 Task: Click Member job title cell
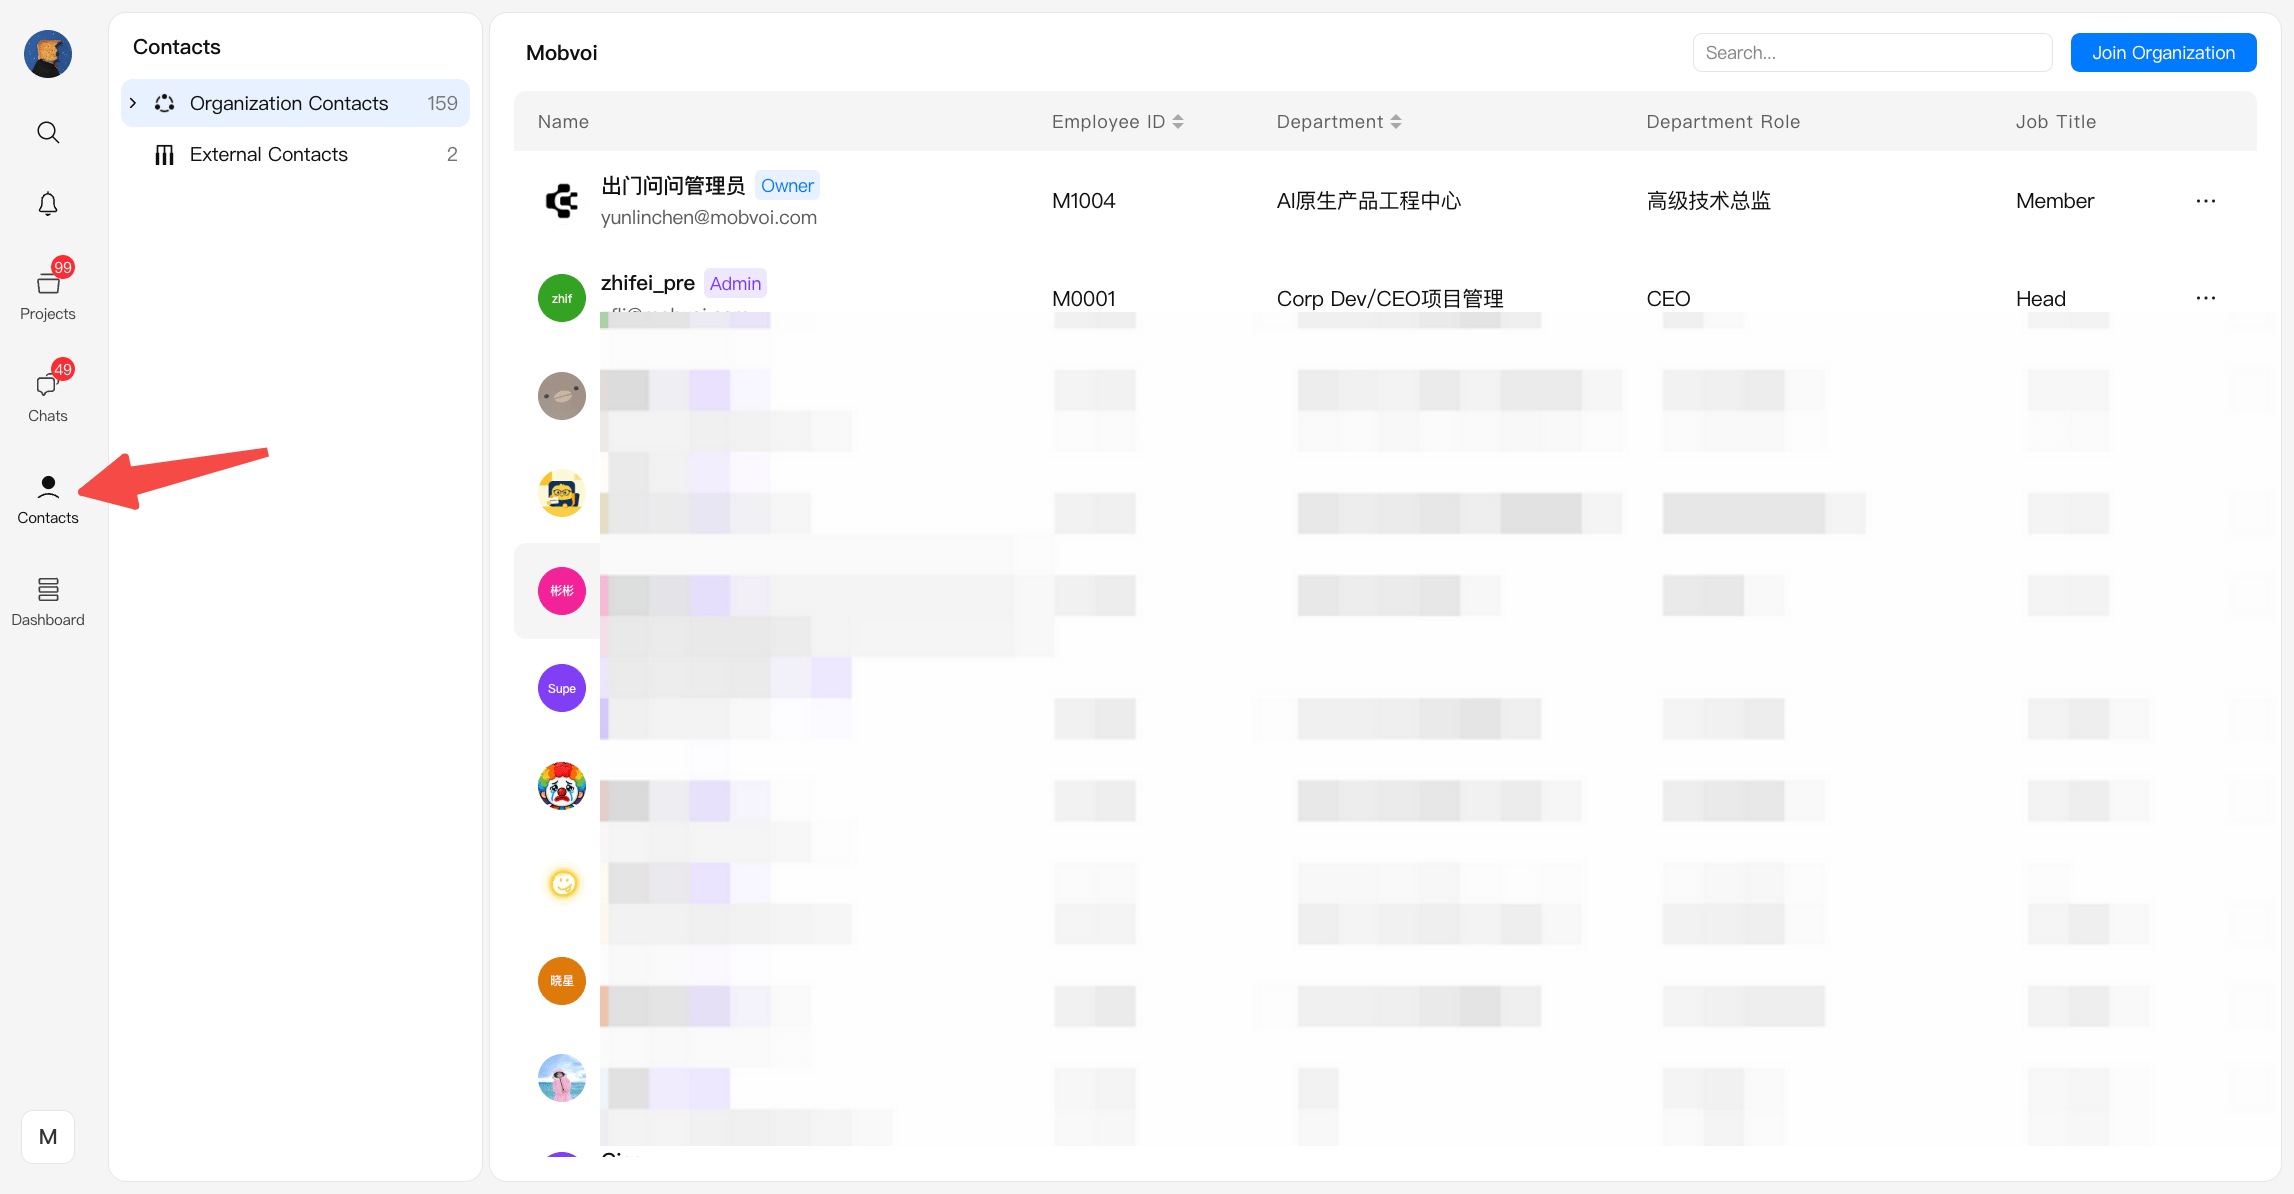pyautogui.click(x=2055, y=201)
